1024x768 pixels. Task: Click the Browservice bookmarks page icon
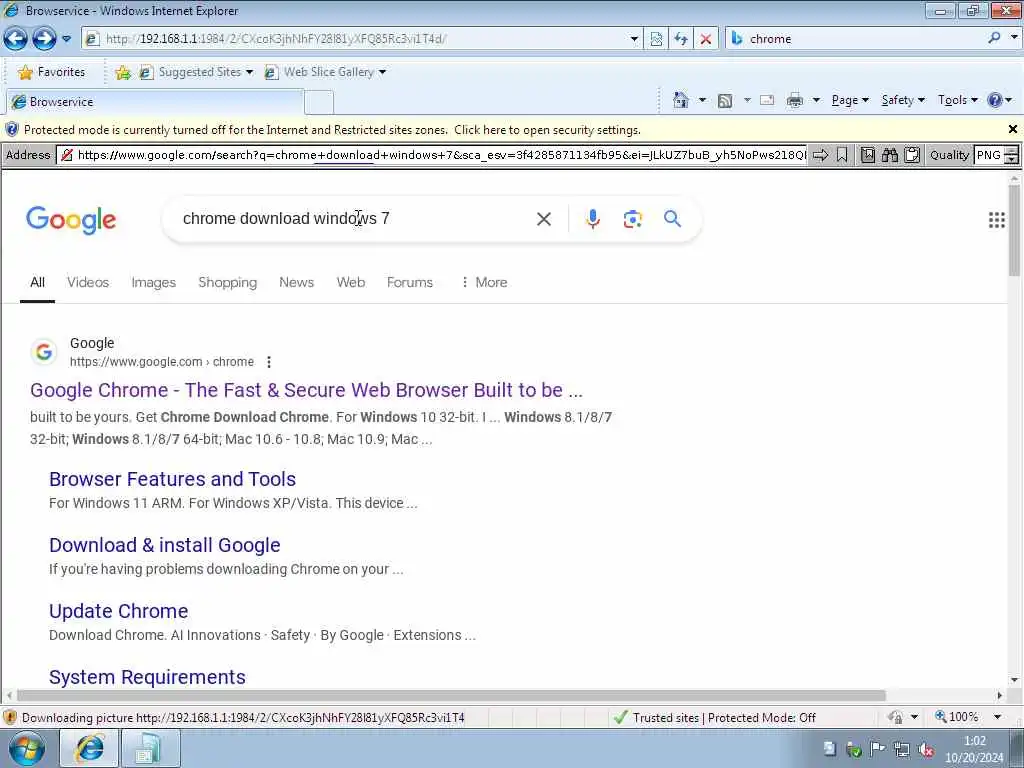(867, 155)
